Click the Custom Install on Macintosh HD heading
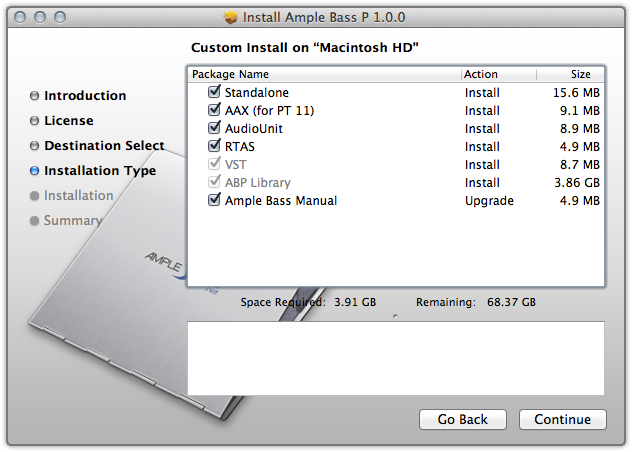632x452 pixels. point(305,48)
